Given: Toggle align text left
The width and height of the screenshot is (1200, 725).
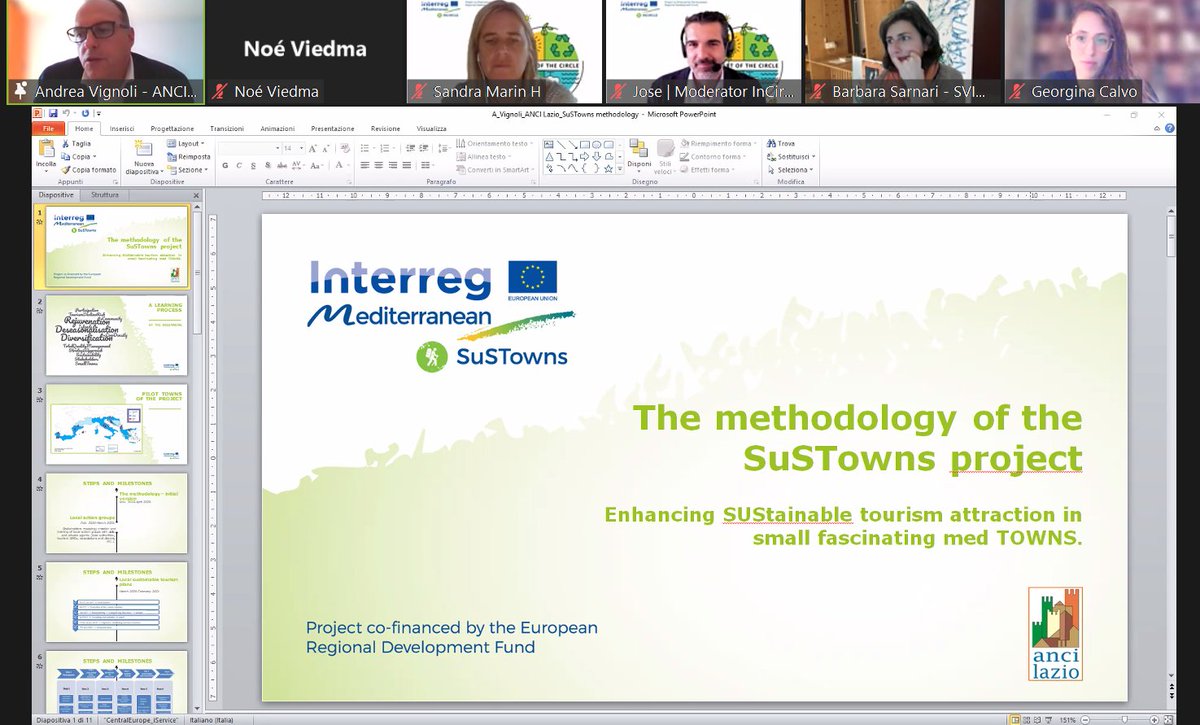Looking at the screenshot, I should [x=364, y=165].
